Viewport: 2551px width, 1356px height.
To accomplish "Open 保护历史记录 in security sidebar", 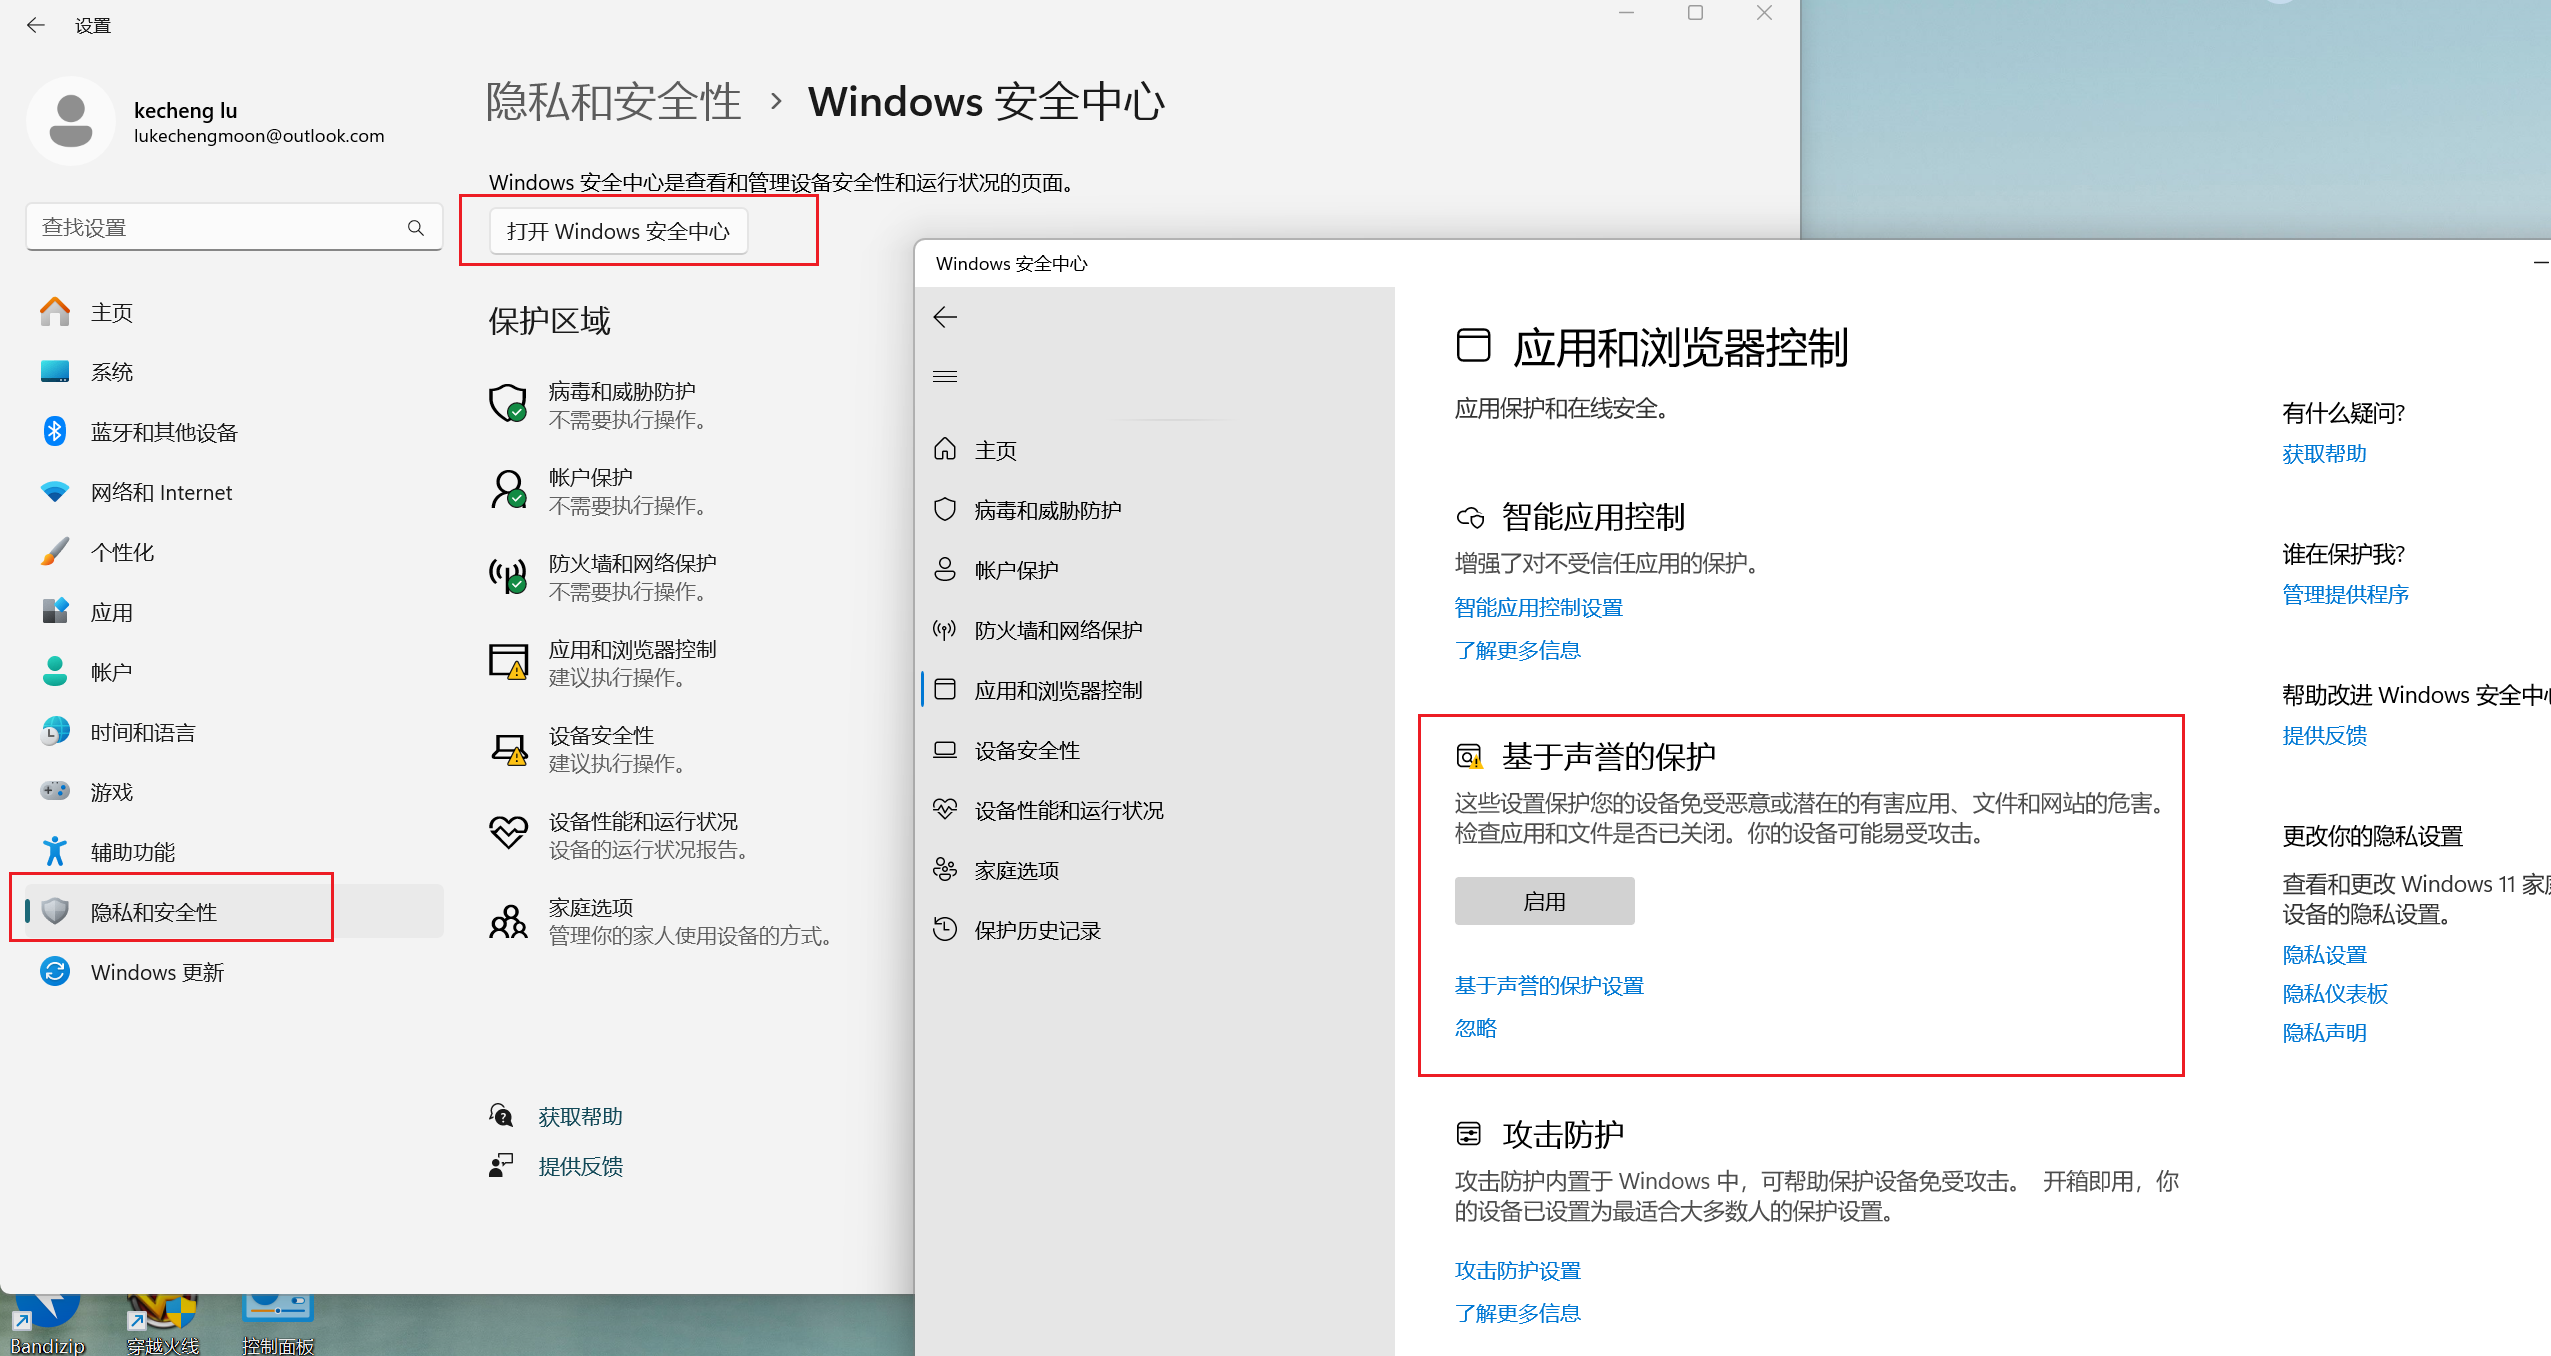I will click(1036, 930).
